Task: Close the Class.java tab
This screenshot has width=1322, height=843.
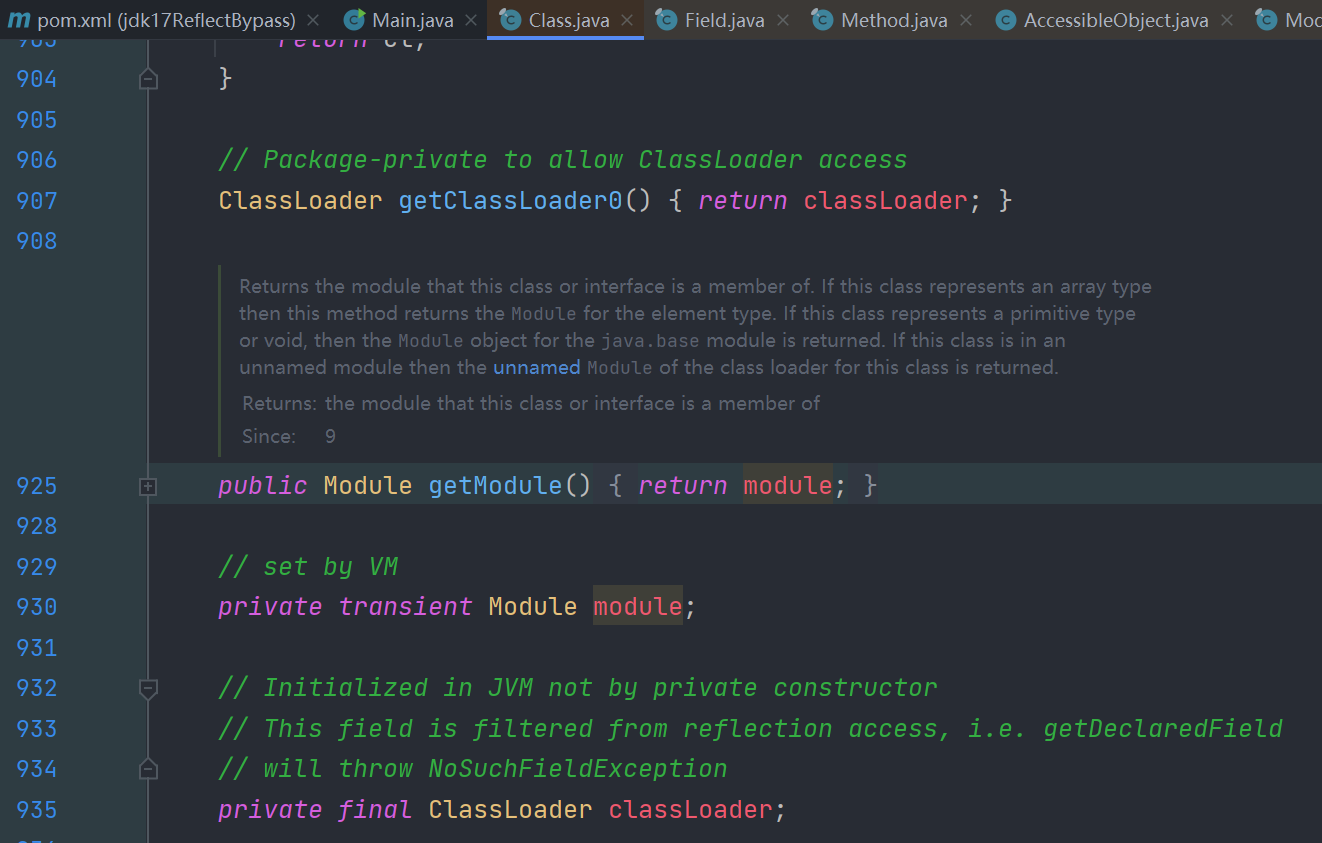Action: click(626, 20)
